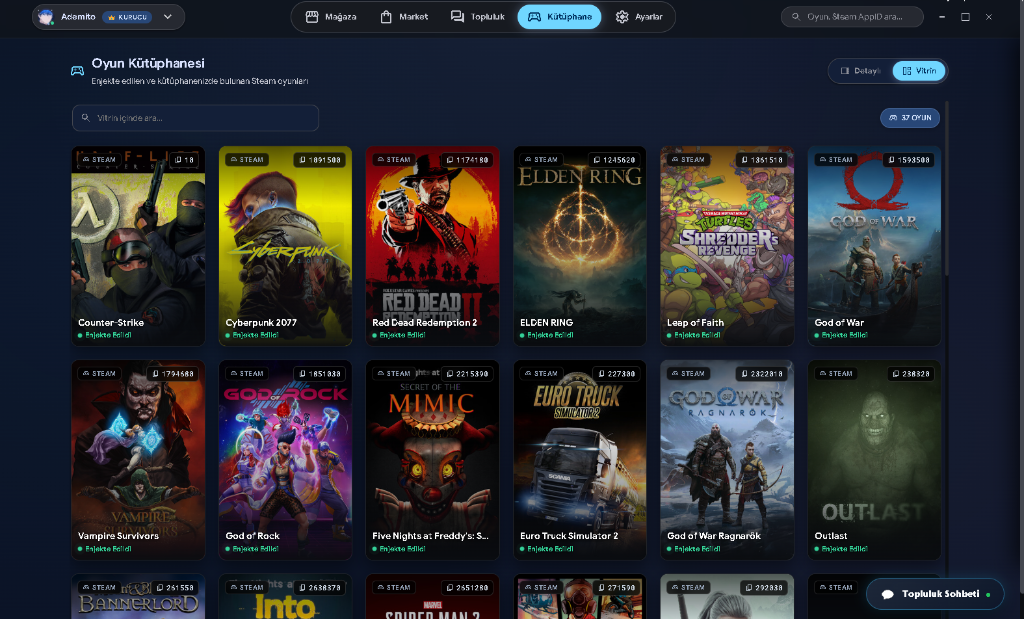Click the AppID 10 badge on Counter-Strike
This screenshot has width=1024, height=619.
184,159
